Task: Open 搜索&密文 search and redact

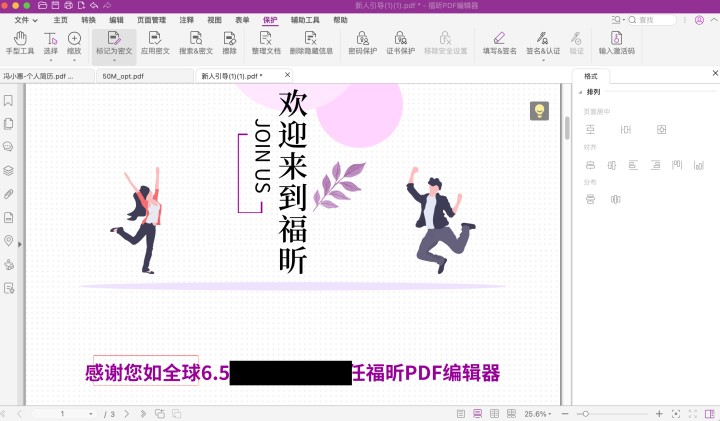Action: pos(195,42)
